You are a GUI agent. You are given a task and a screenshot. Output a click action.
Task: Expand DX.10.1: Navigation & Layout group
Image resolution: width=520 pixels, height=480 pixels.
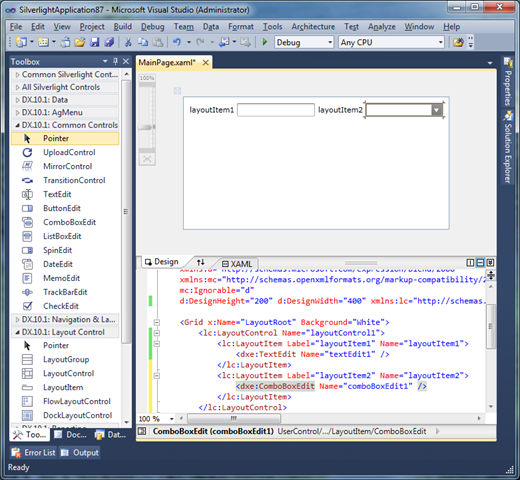coord(18,320)
